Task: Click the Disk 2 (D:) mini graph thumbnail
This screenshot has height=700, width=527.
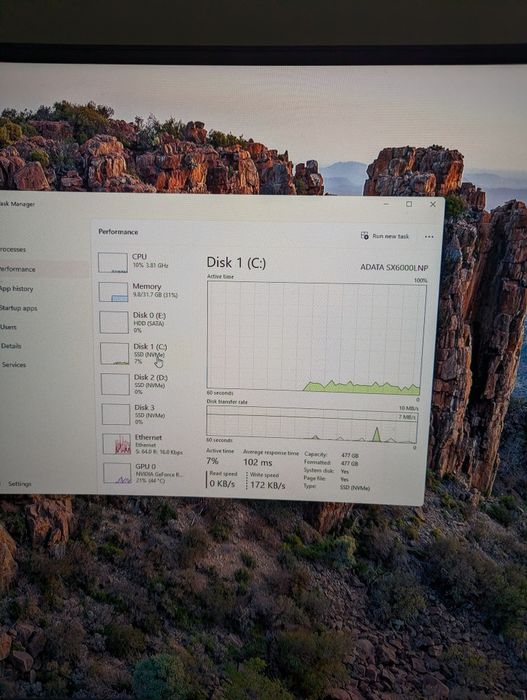Action: click(x=115, y=384)
